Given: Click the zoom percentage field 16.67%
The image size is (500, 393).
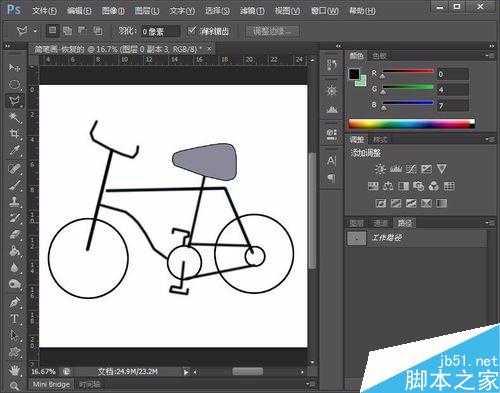Looking at the screenshot, I should [43, 371].
